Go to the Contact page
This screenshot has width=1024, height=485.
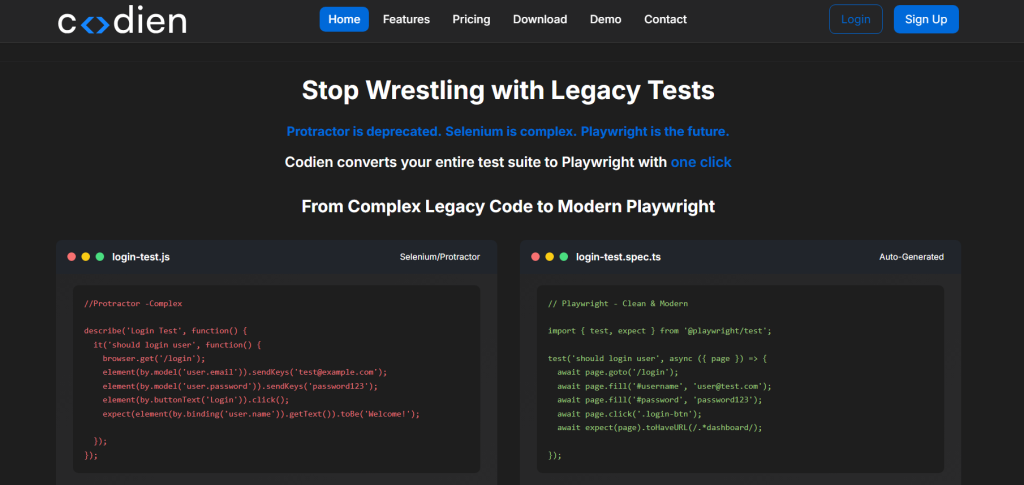pyautogui.click(x=665, y=19)
